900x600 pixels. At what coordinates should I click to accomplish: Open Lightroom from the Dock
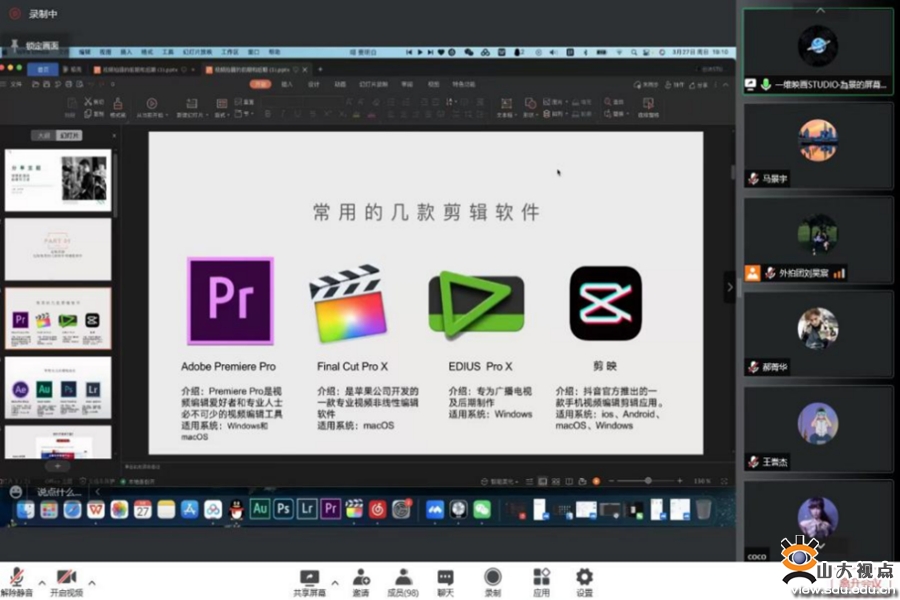(x=307, y=509)
